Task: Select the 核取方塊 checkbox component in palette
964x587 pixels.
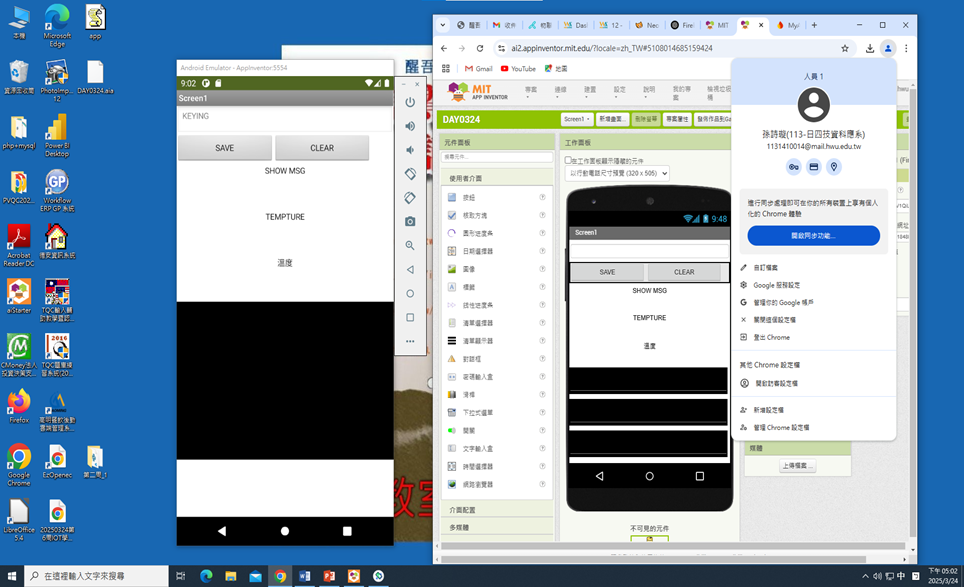Action: (x=475, y=215)
